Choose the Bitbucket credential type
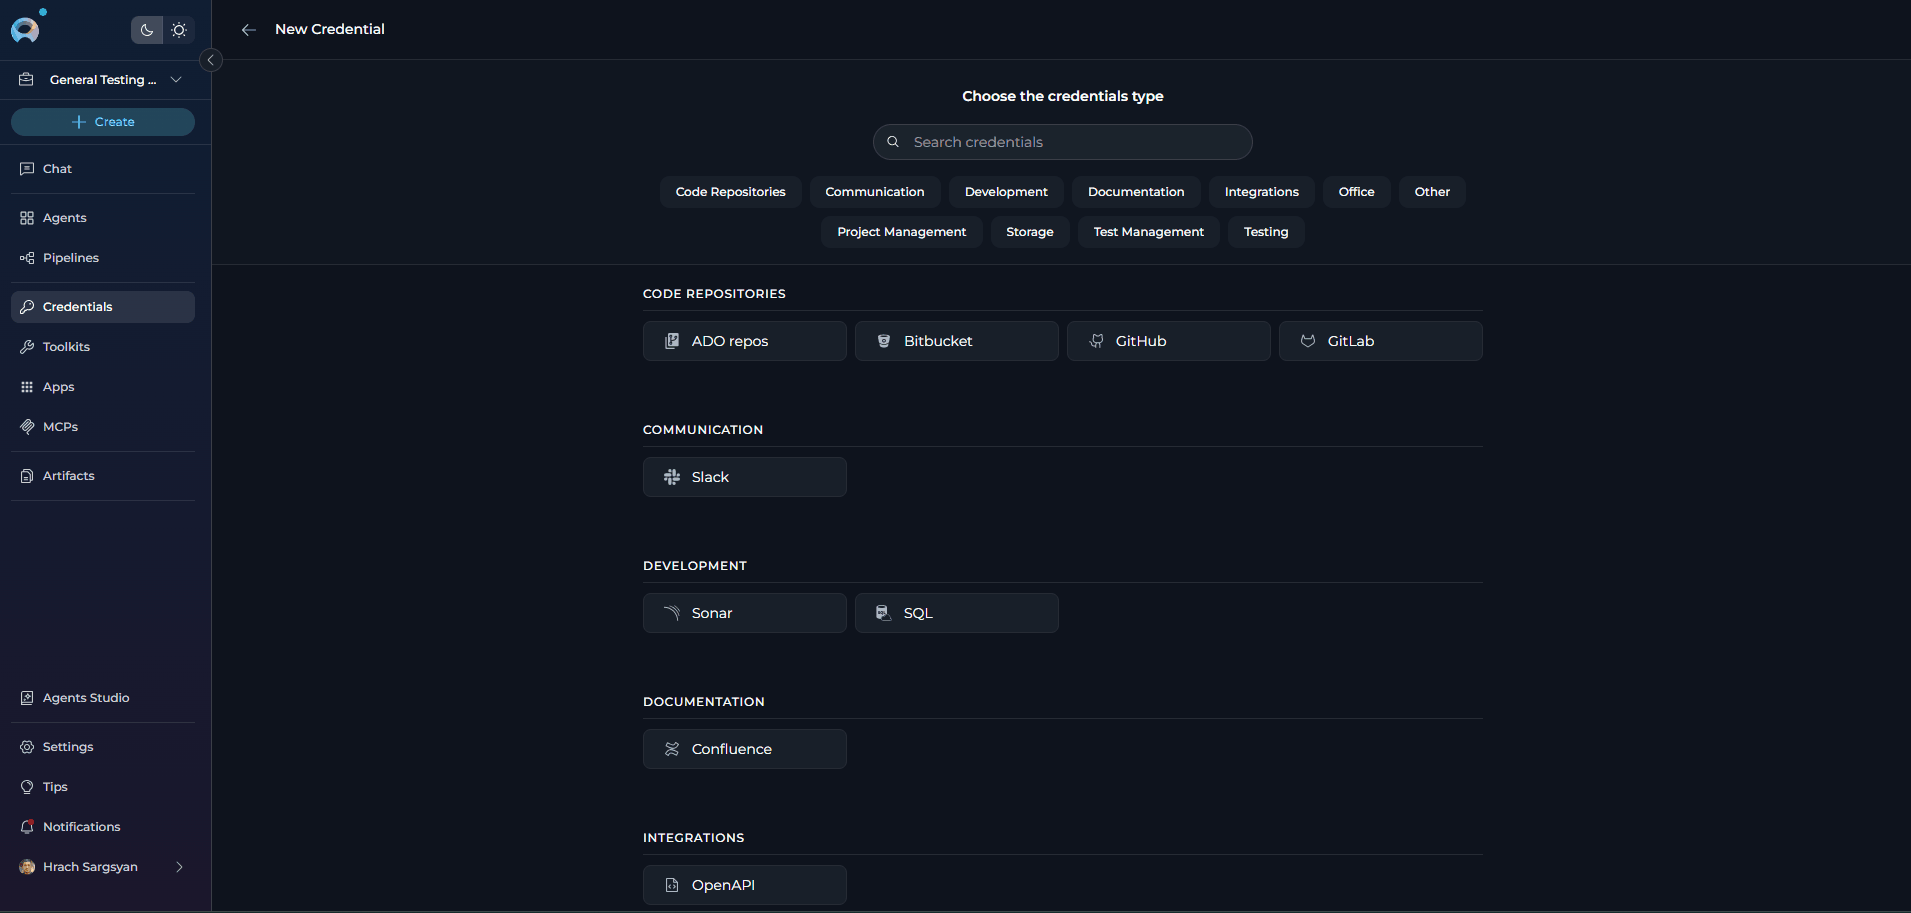Screen dimensions: 1911x913 (957, 341)
